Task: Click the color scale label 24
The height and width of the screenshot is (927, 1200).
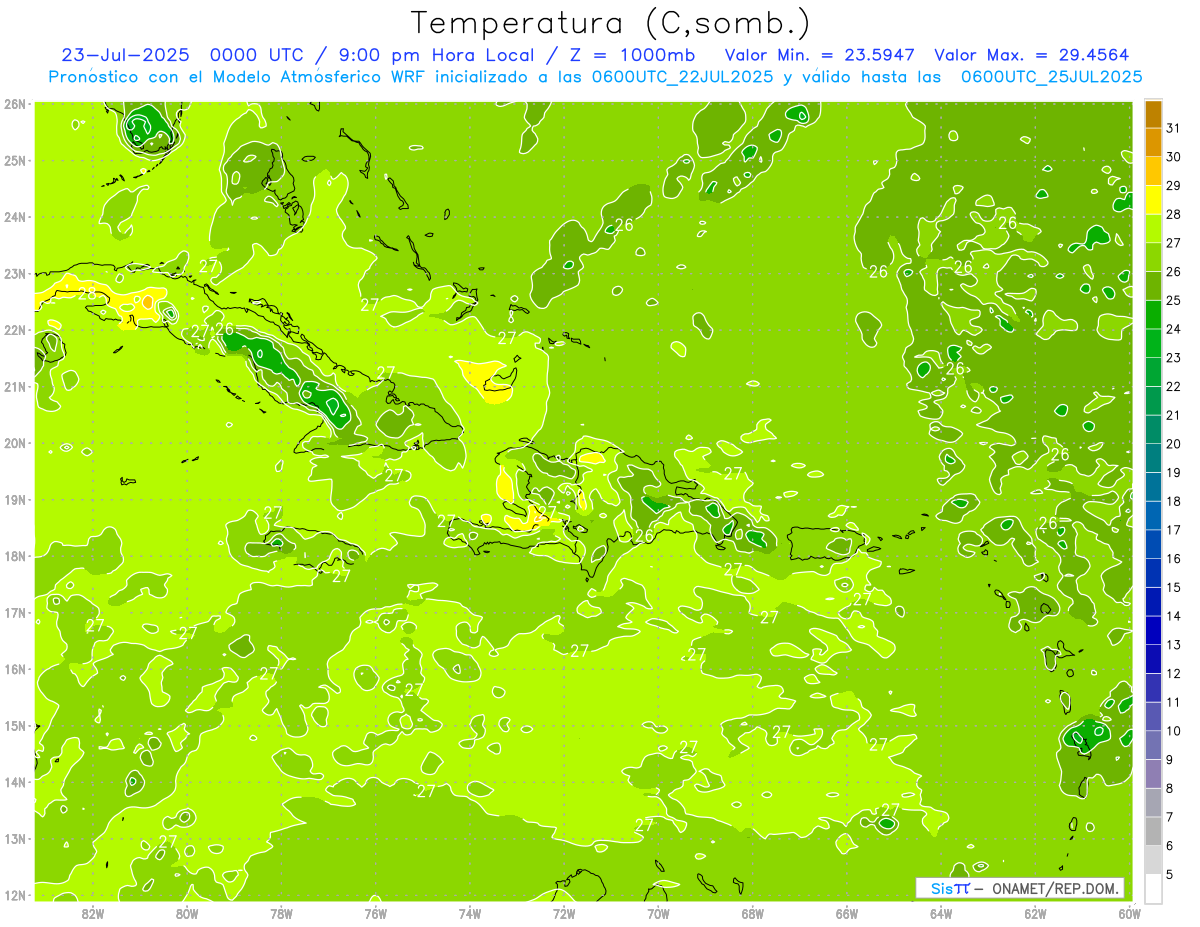Action: pos(1174,329)
